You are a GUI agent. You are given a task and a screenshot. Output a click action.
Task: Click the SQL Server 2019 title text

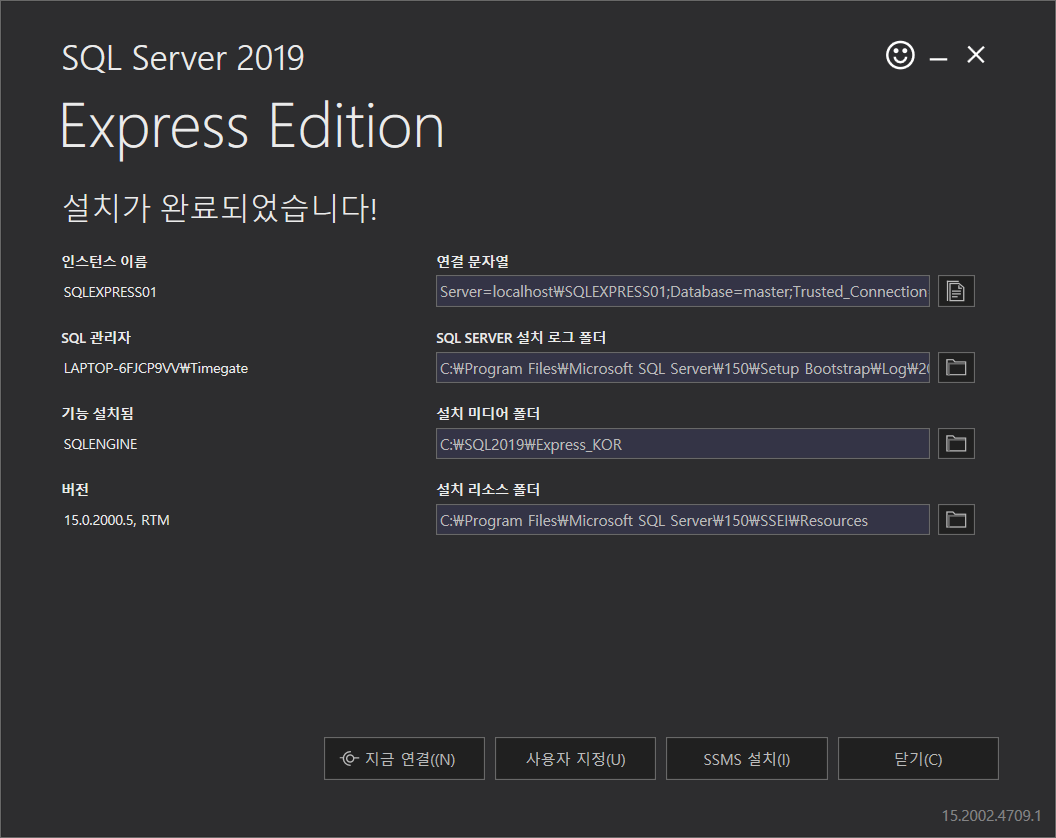pyautogui.click(x=183, y=58)
